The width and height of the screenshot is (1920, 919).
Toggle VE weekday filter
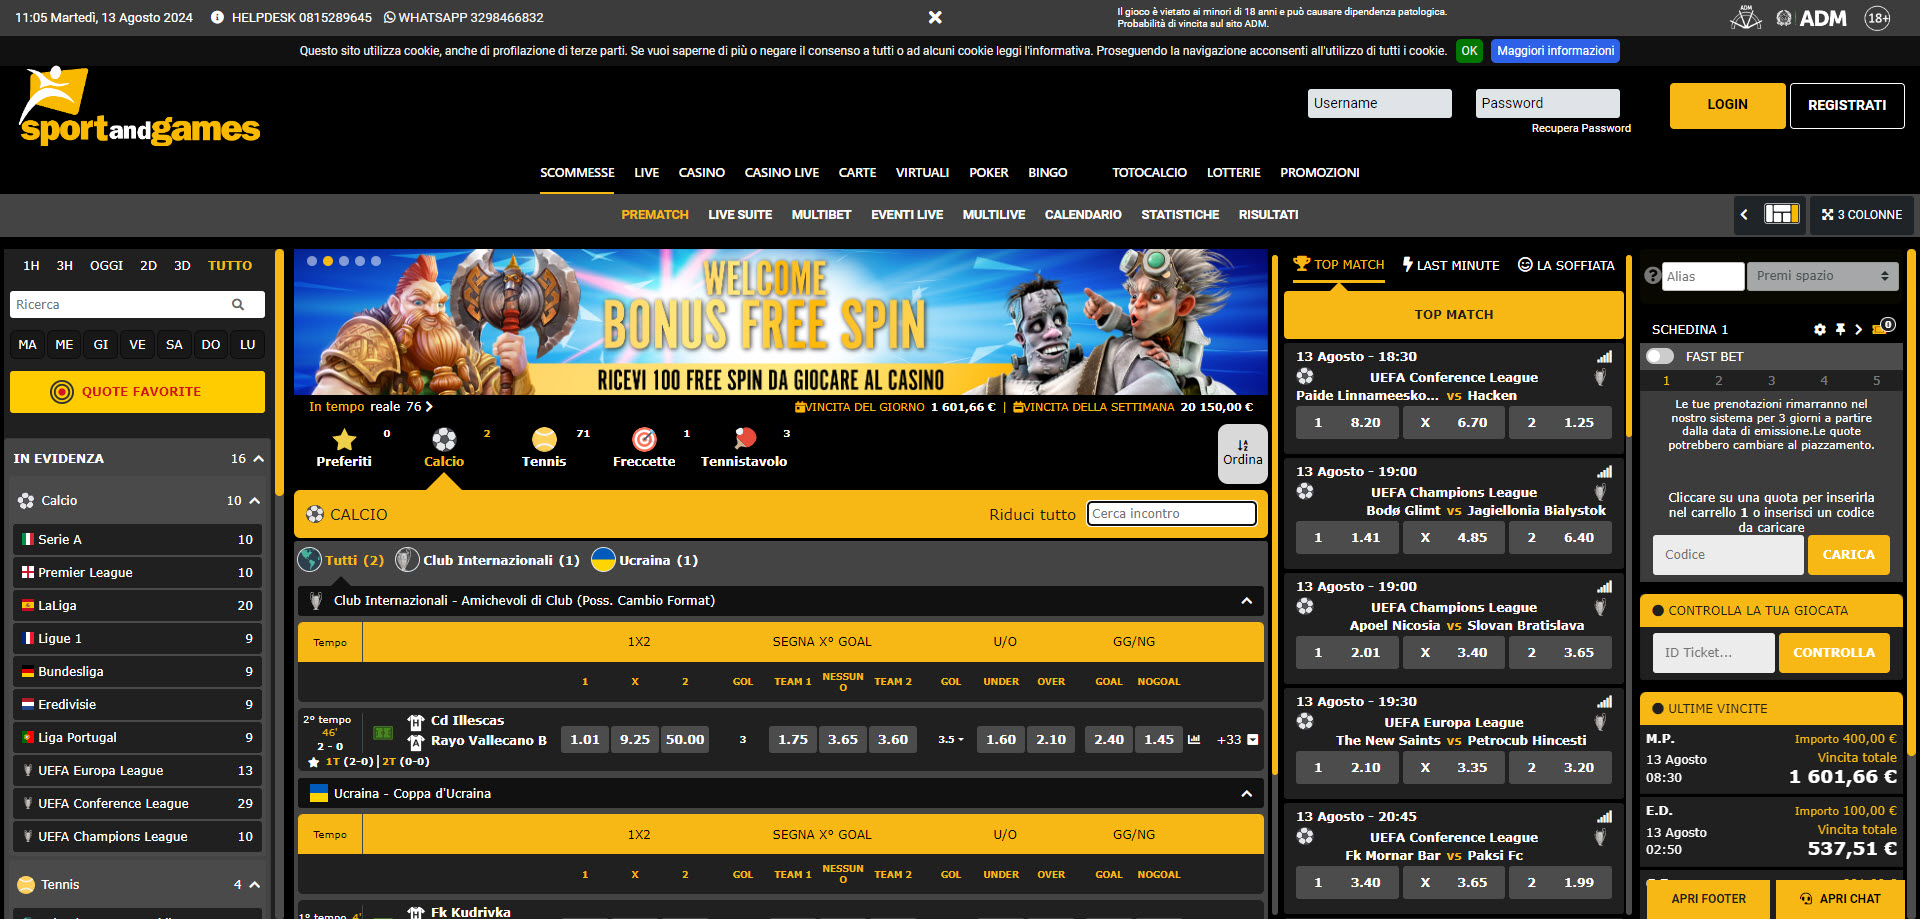click(x=137, y=344)
